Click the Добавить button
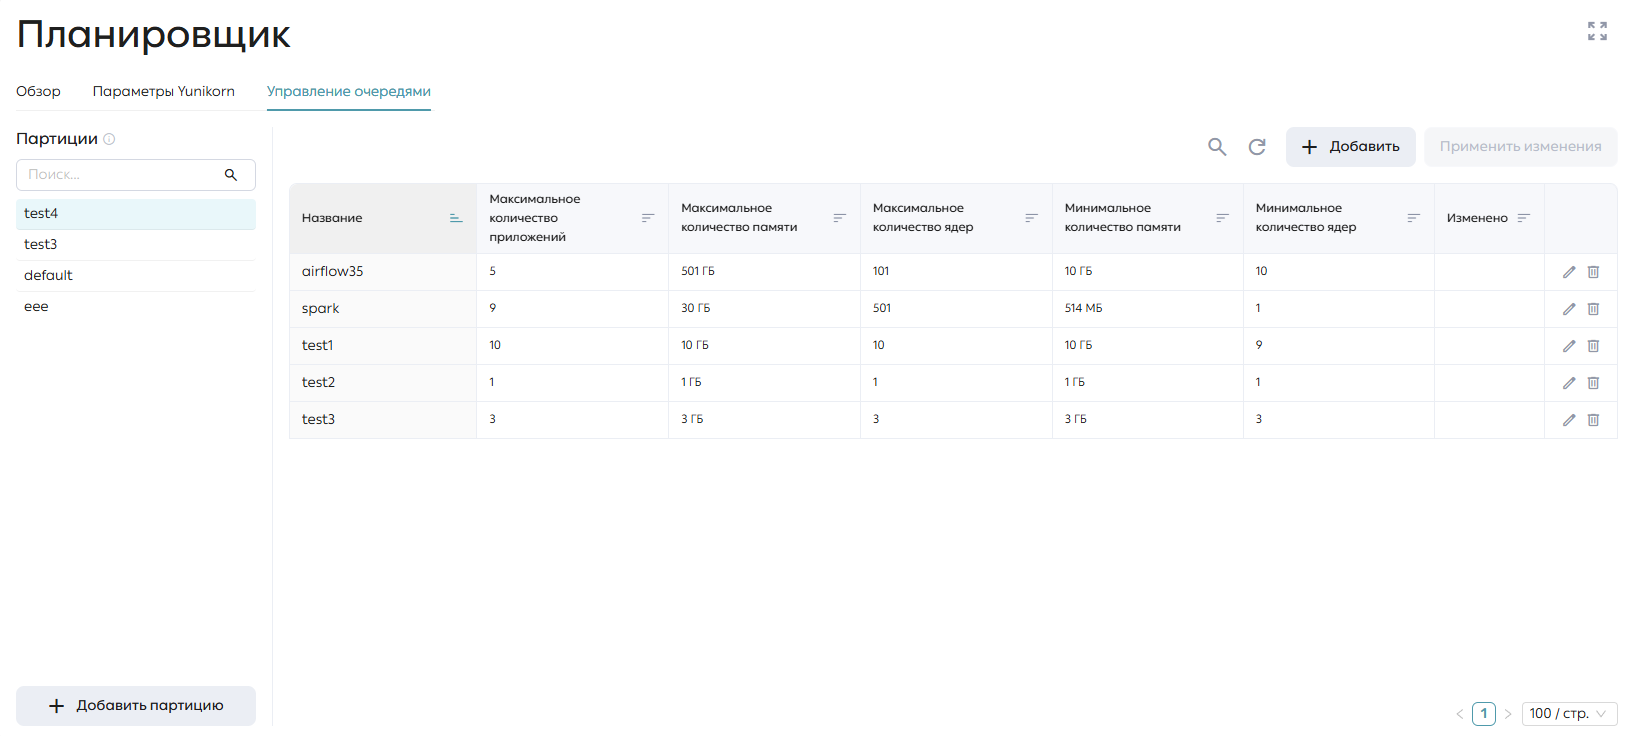Viewport: 1633px width, 736px height. point(1350,147)
